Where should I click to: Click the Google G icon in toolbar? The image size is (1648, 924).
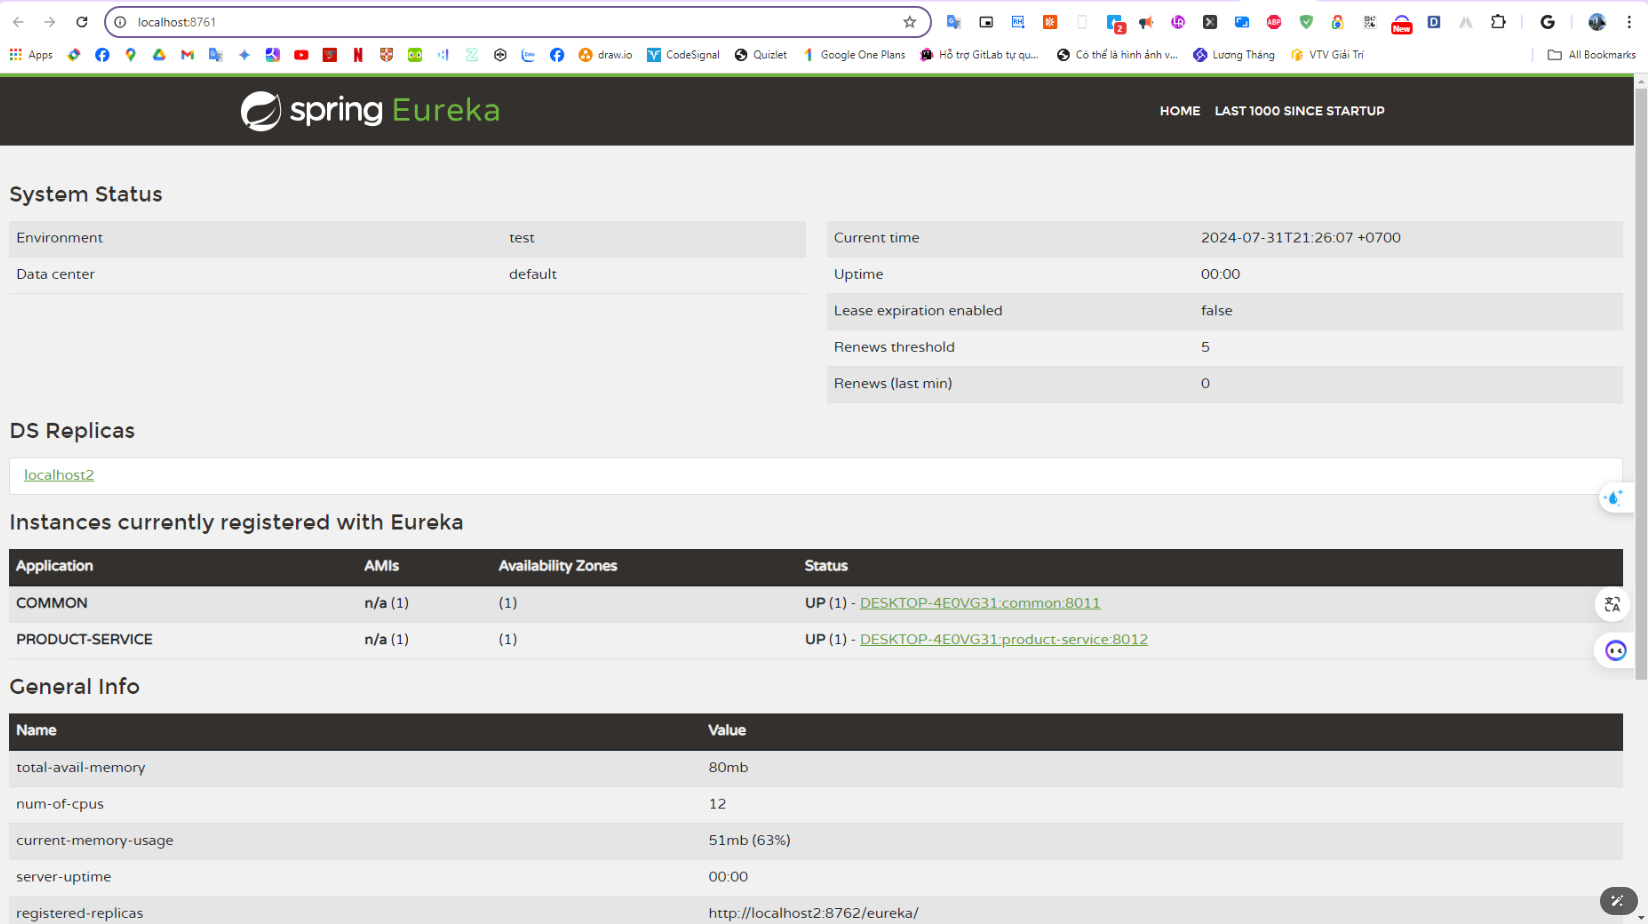point(1547,22)
